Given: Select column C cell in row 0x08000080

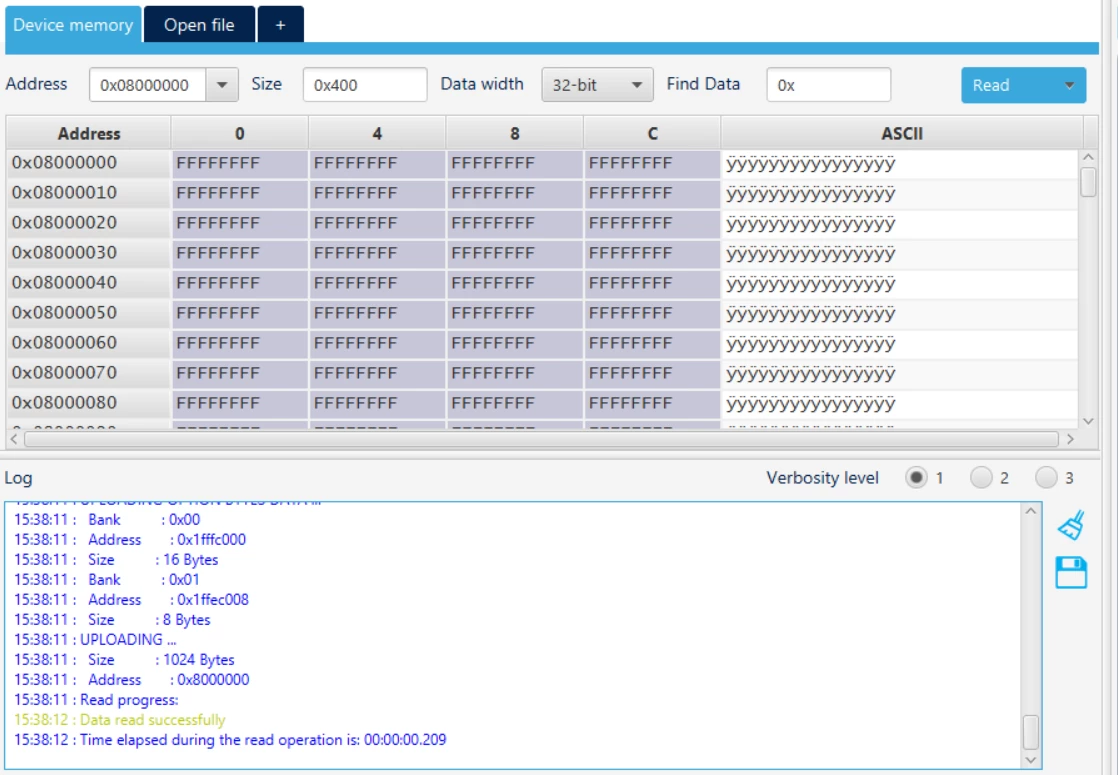Looking at the screenshot, I should pos(652,403).
